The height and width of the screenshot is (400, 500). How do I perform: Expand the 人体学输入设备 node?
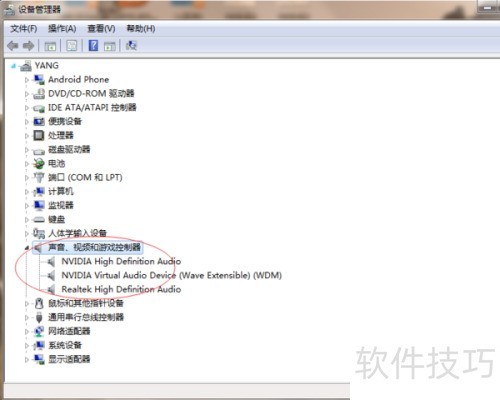(27, 234)
